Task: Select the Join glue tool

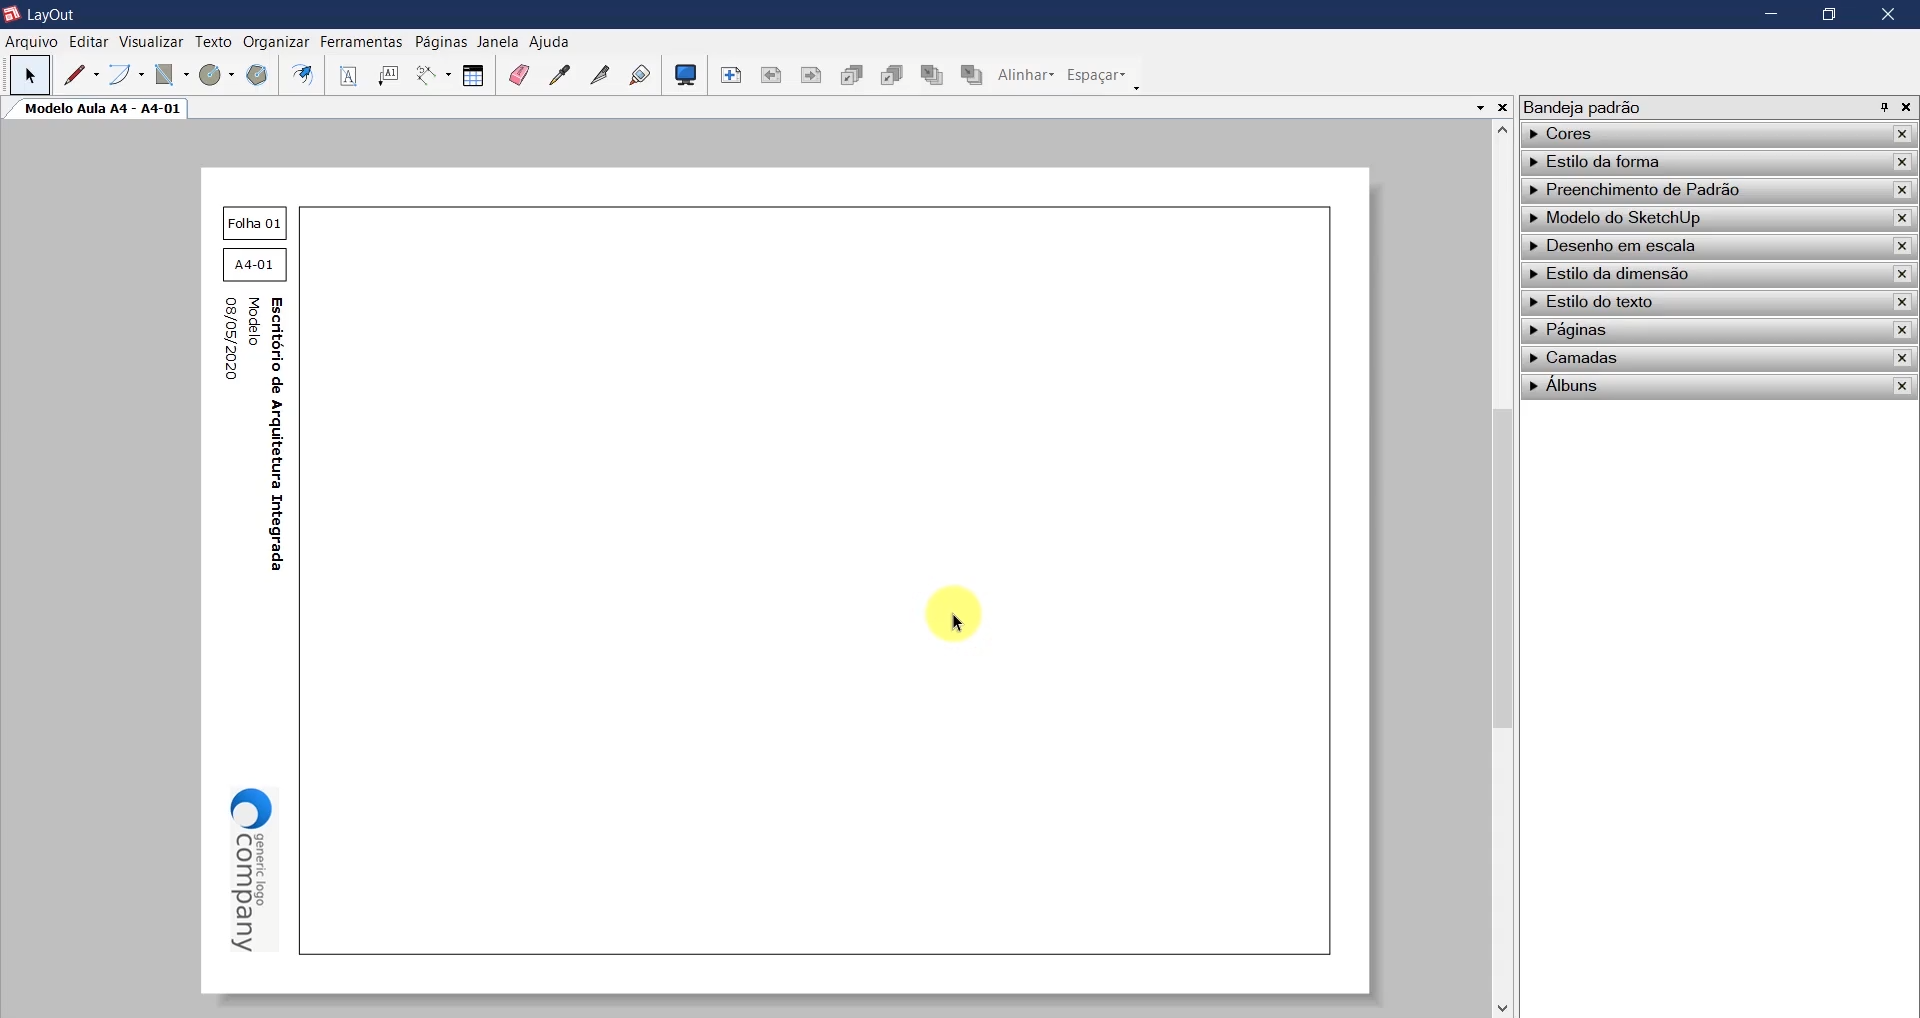Action: tap(641, 76)
